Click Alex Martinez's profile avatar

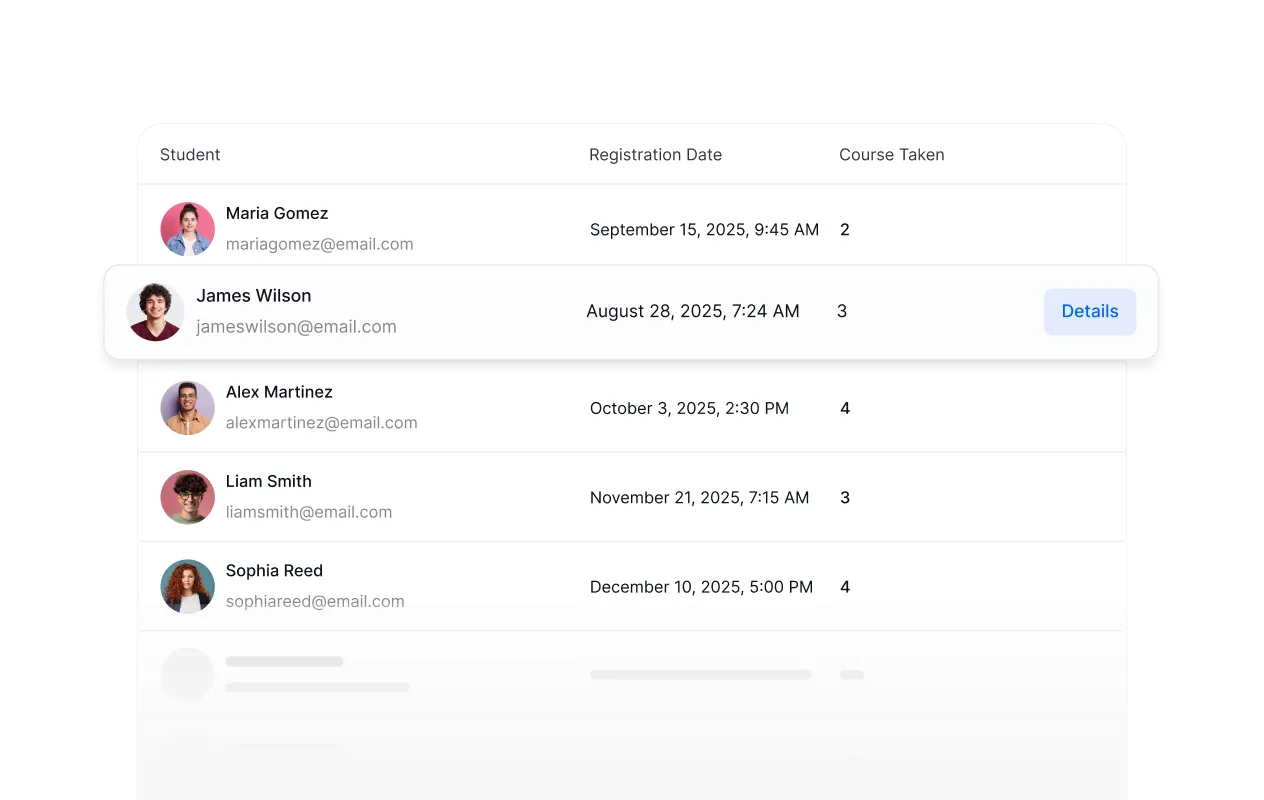pos(188,408)
